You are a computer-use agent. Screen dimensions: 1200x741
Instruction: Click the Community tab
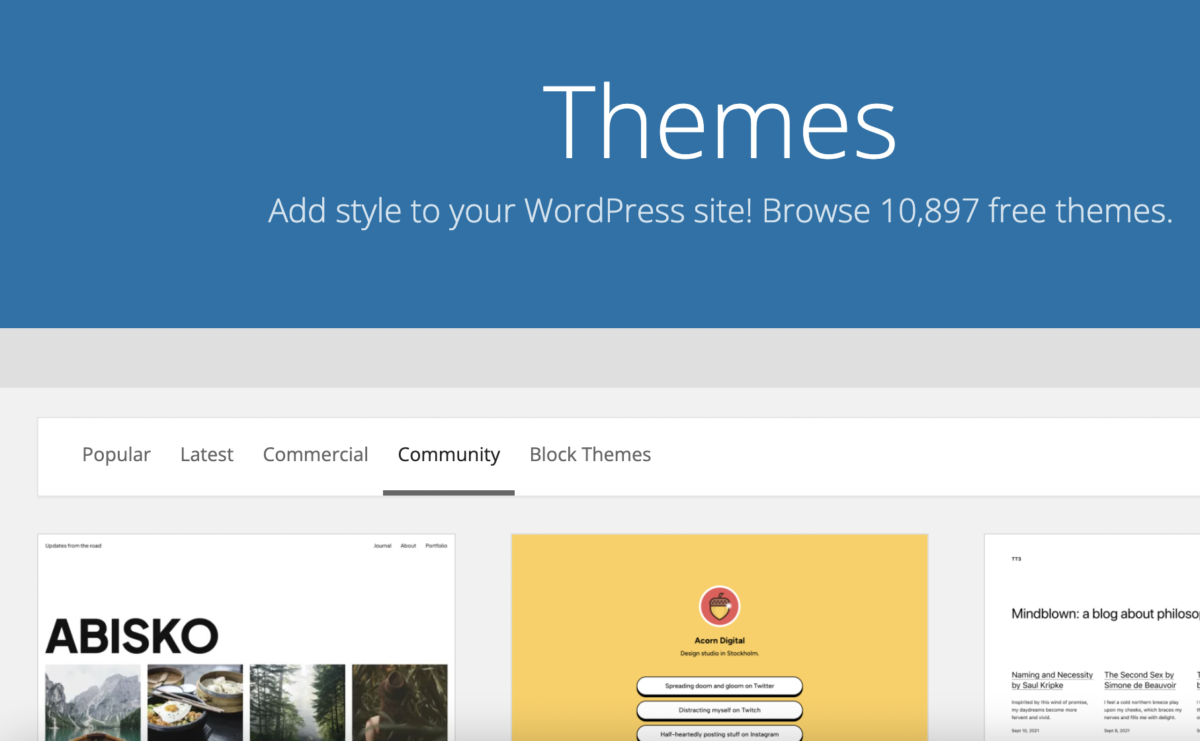[448, 454]
